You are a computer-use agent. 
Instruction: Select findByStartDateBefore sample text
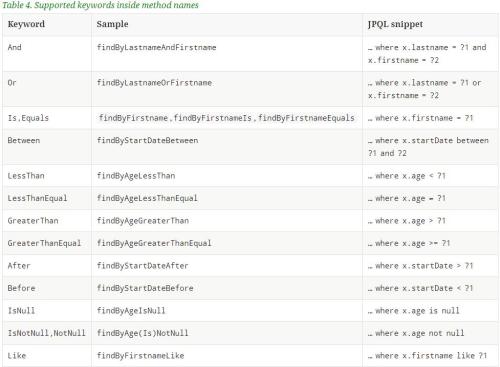[145, 288]
